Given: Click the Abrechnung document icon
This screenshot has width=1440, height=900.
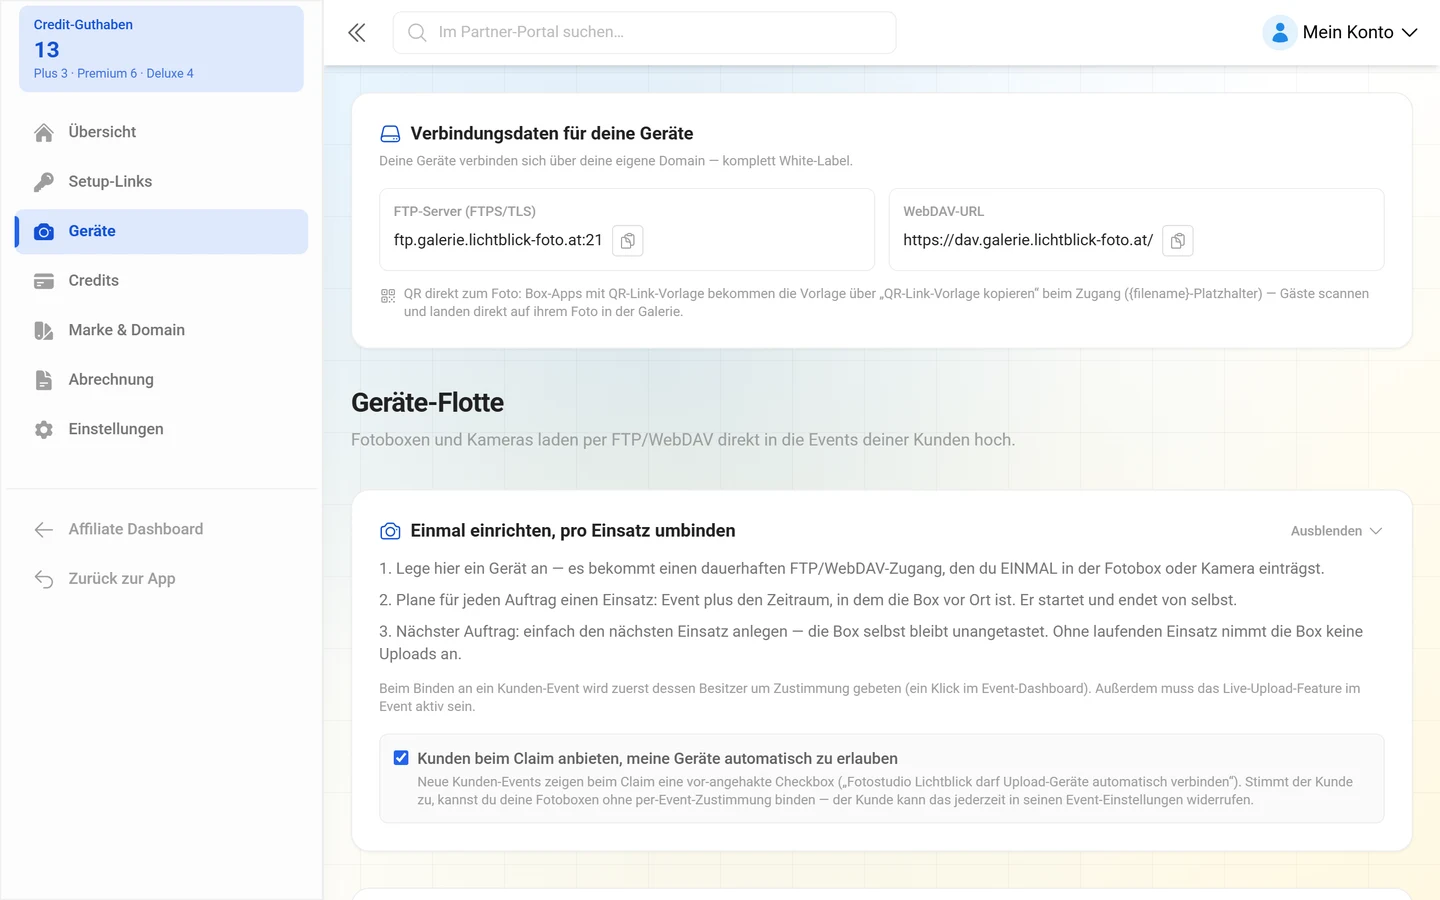Looking at the screenshot, I should click(44, 380).
